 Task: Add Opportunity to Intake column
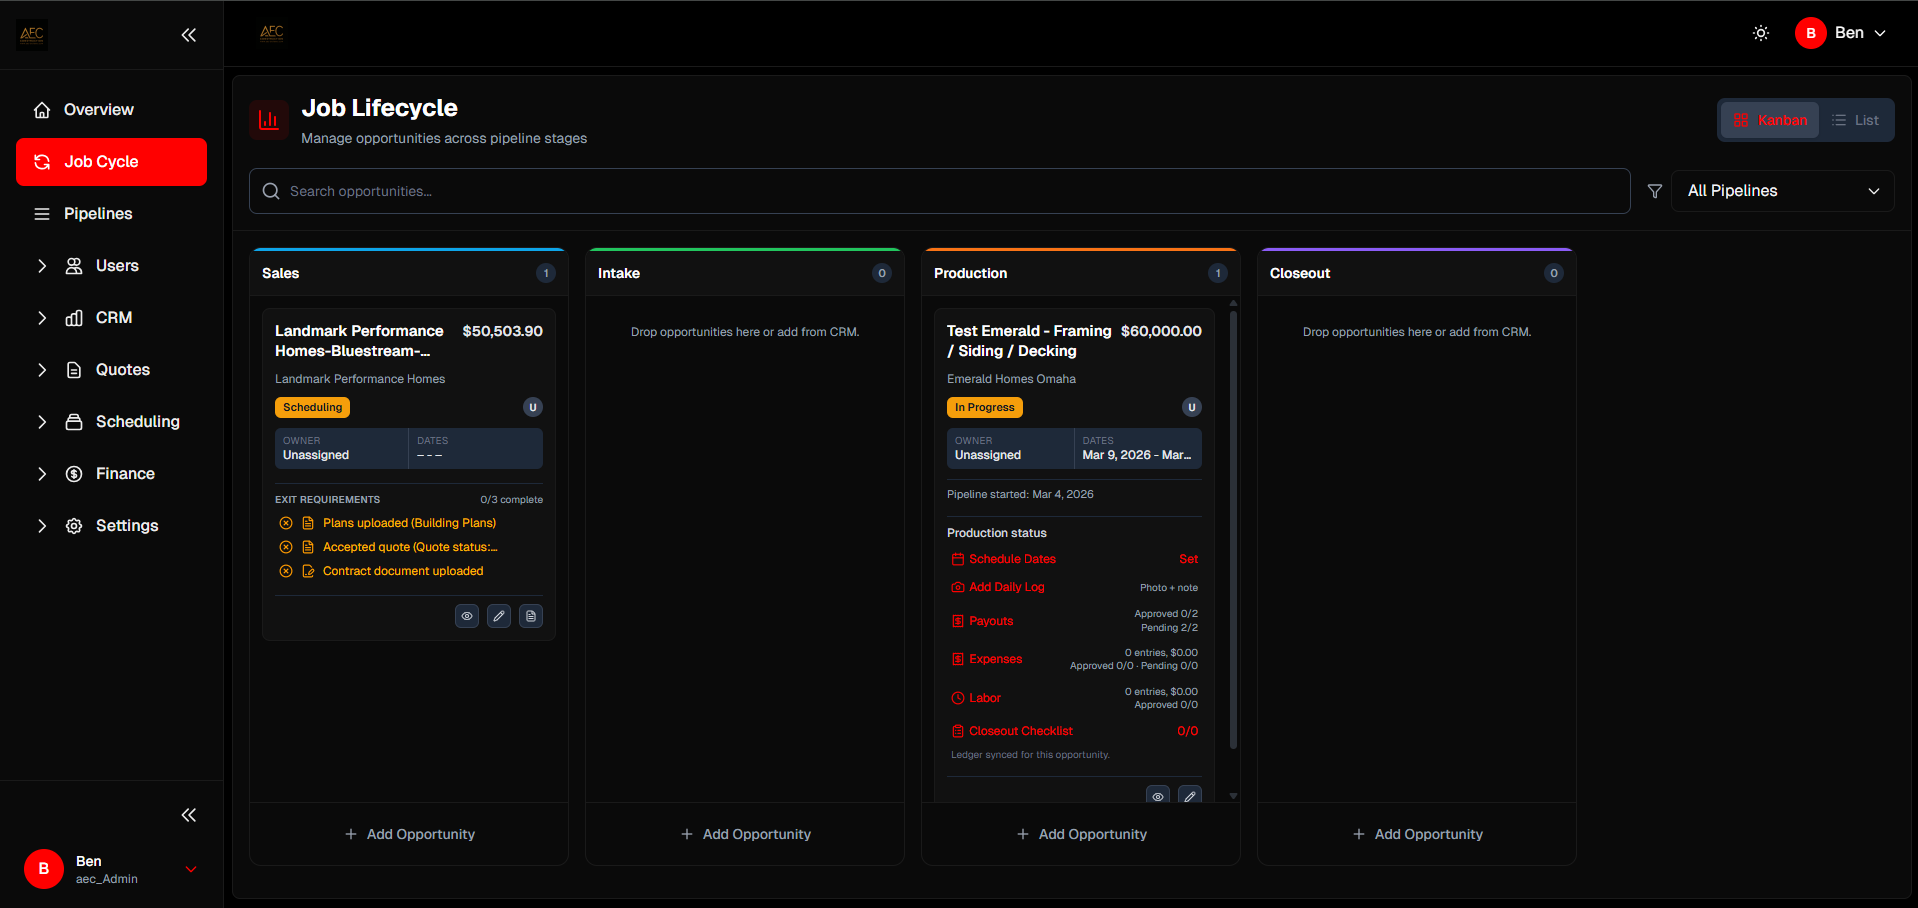click(x=745, y=834)
